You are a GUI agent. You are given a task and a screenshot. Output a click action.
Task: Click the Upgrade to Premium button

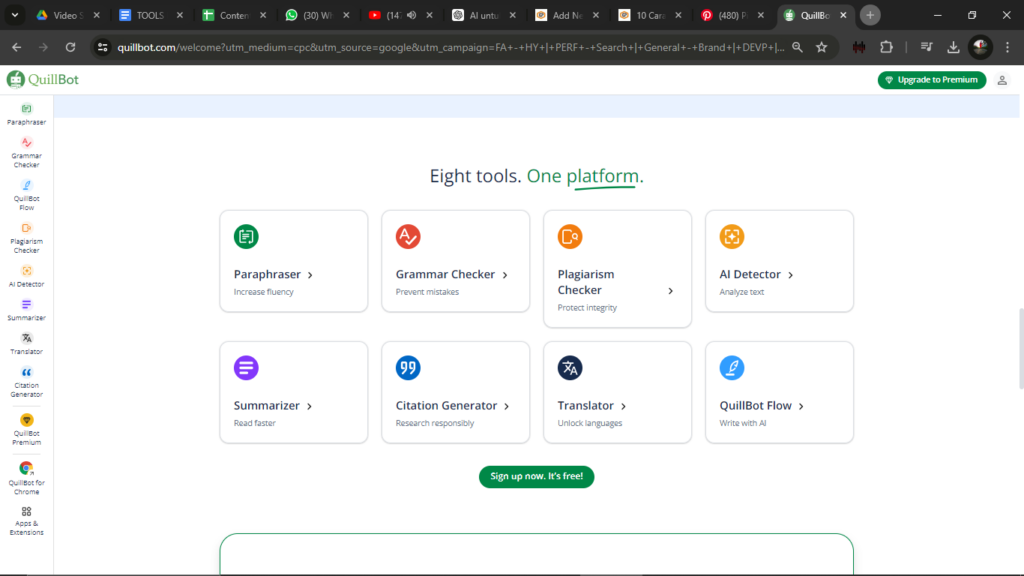coord(931,80)
